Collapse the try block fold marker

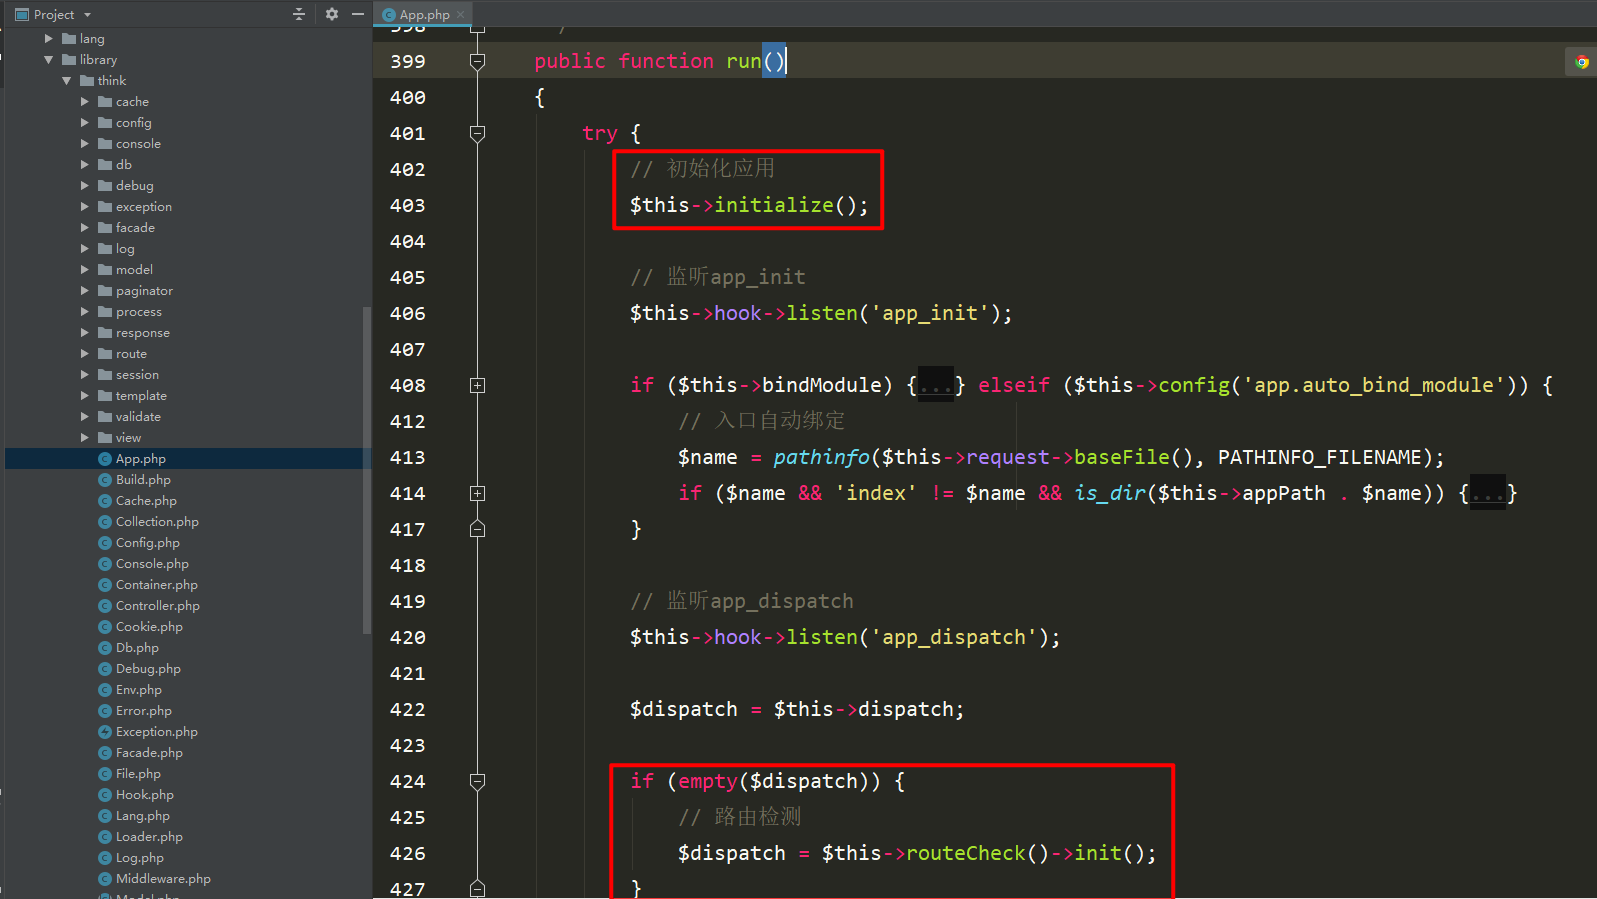(x=478, y=134)
